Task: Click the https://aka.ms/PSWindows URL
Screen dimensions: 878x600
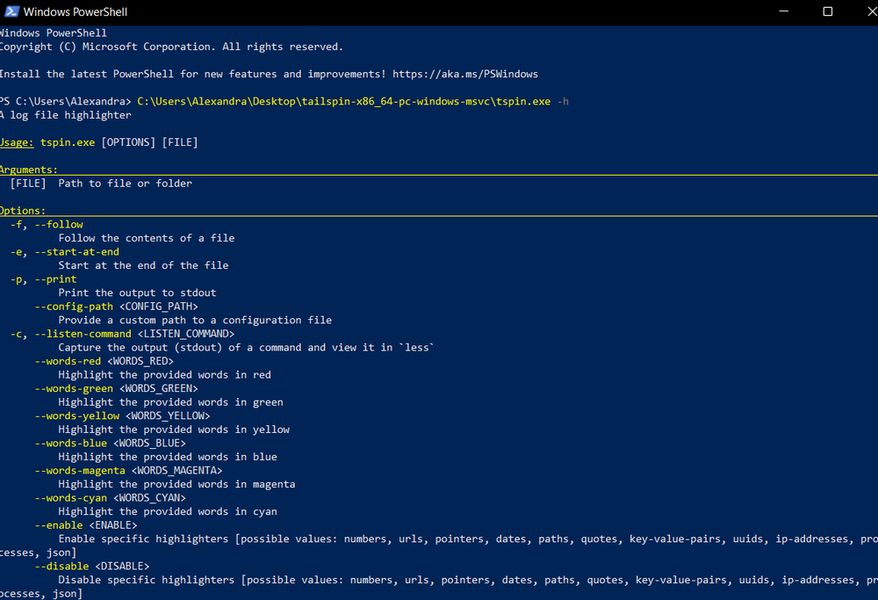Action: click(468, 74)
